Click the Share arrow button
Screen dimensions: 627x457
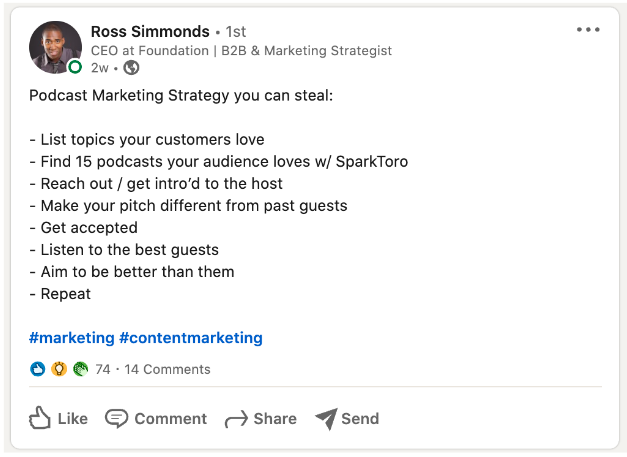tap(260, 418)
